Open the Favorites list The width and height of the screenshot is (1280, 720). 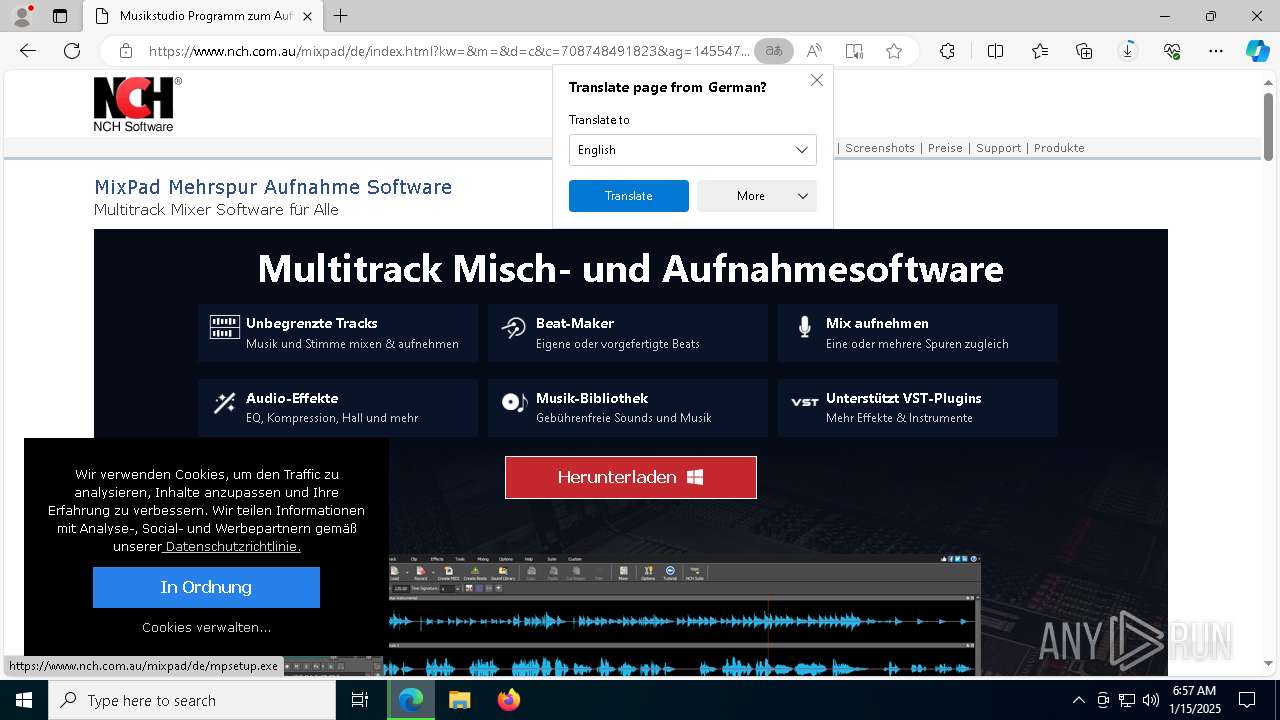[1040, 51]
